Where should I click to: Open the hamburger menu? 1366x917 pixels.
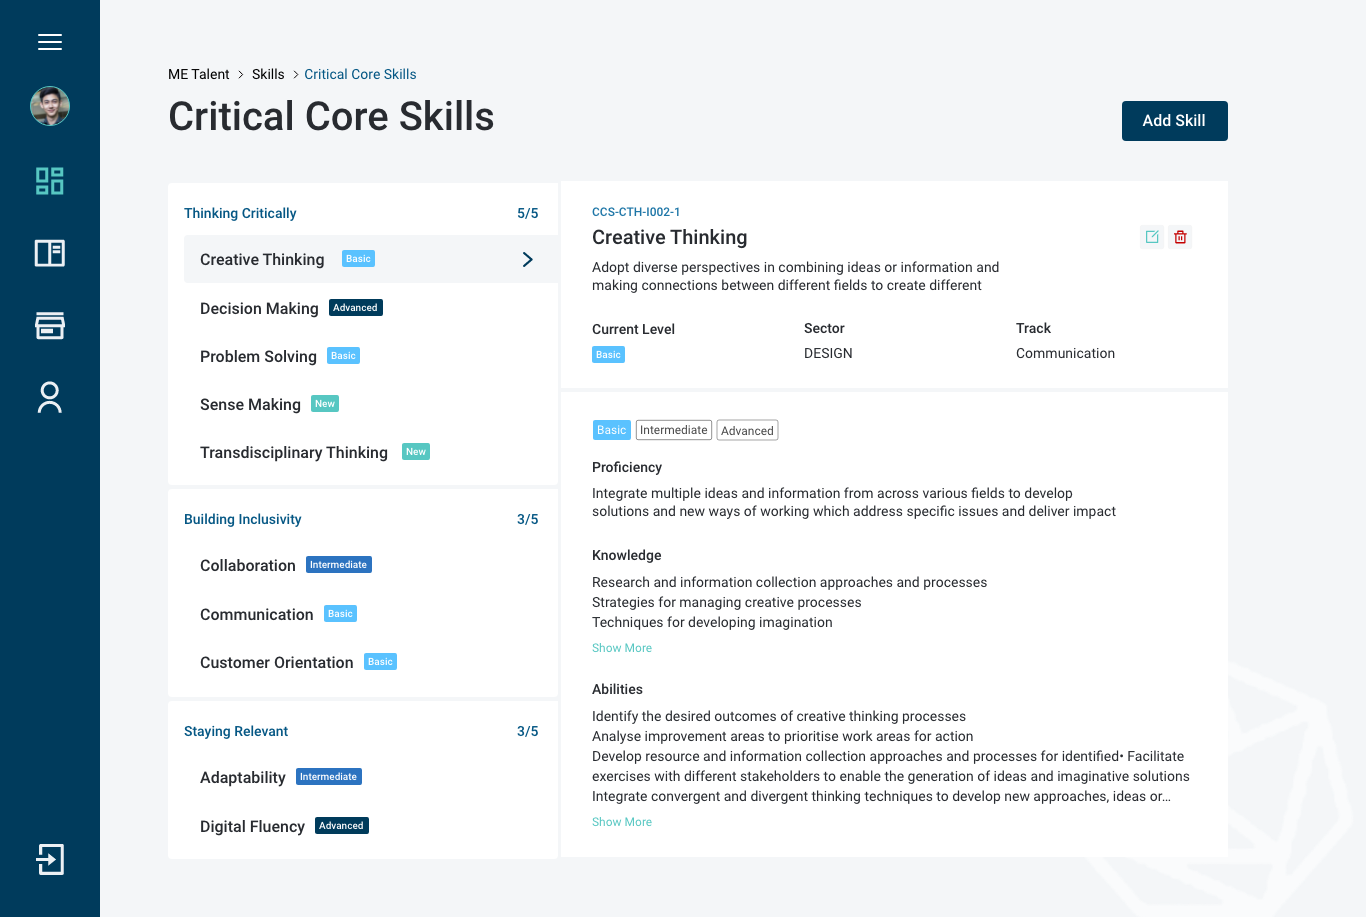[50, 42]
